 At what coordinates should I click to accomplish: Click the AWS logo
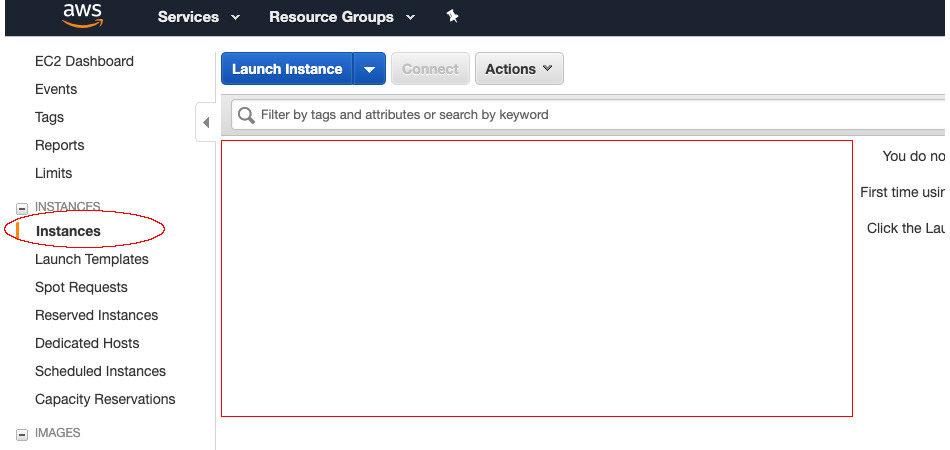82,14
